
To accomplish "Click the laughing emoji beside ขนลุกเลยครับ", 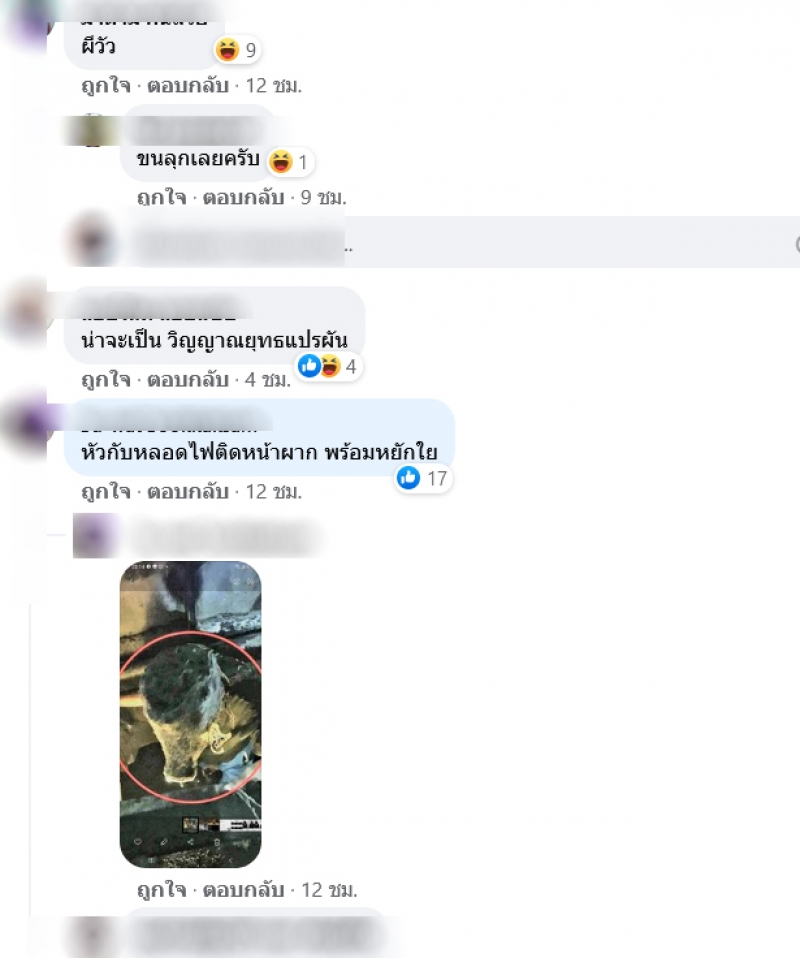I will click(x=281, y=161).
